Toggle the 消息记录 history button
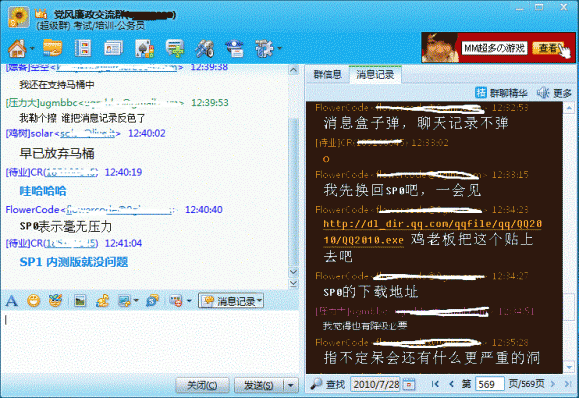579x398 pixels. click(x=231, y=301)
